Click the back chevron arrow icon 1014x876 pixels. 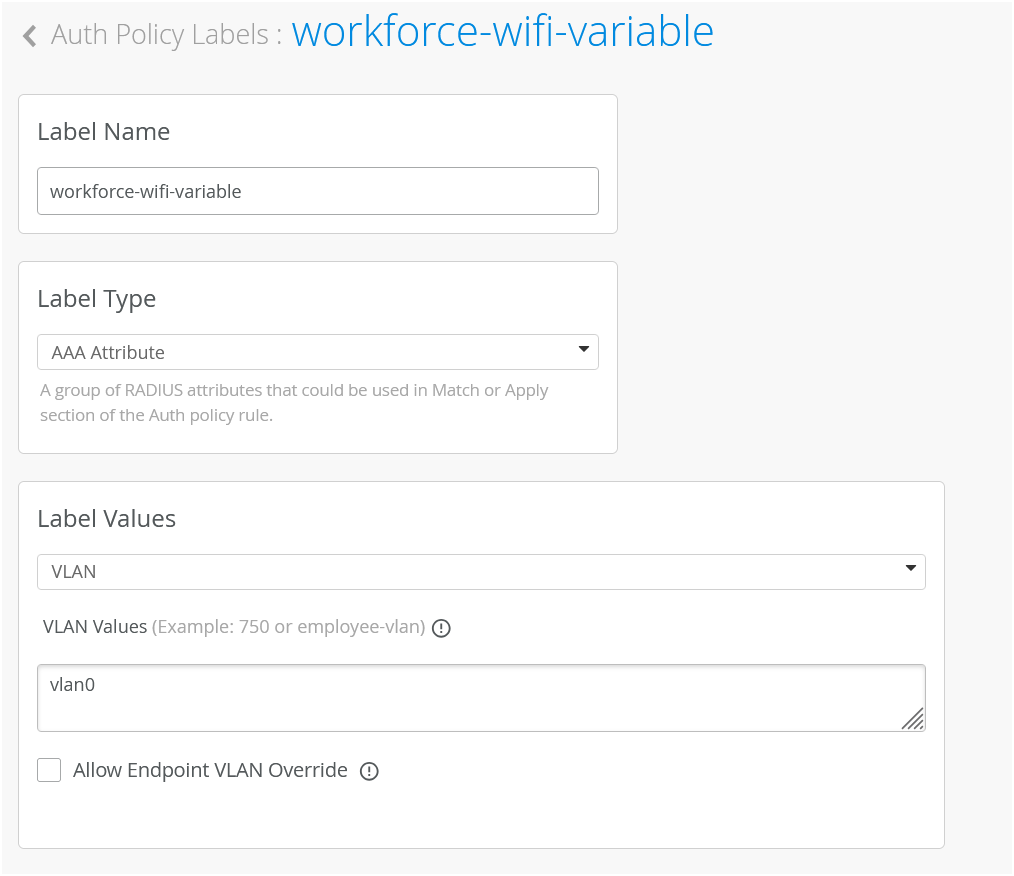[30, 36]
